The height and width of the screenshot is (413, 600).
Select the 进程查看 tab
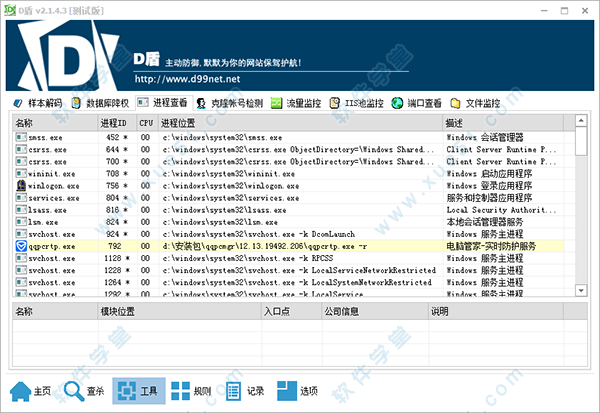163,103
